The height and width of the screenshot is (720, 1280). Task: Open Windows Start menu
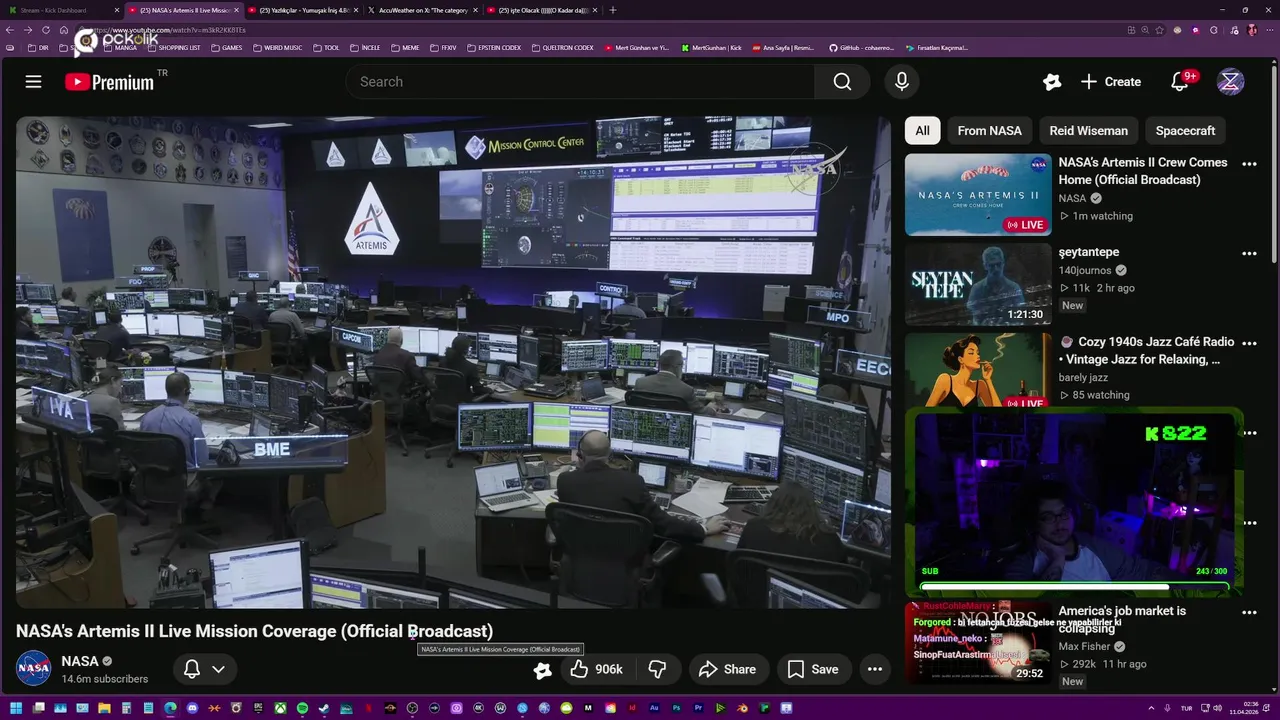[x=15, y=708]
